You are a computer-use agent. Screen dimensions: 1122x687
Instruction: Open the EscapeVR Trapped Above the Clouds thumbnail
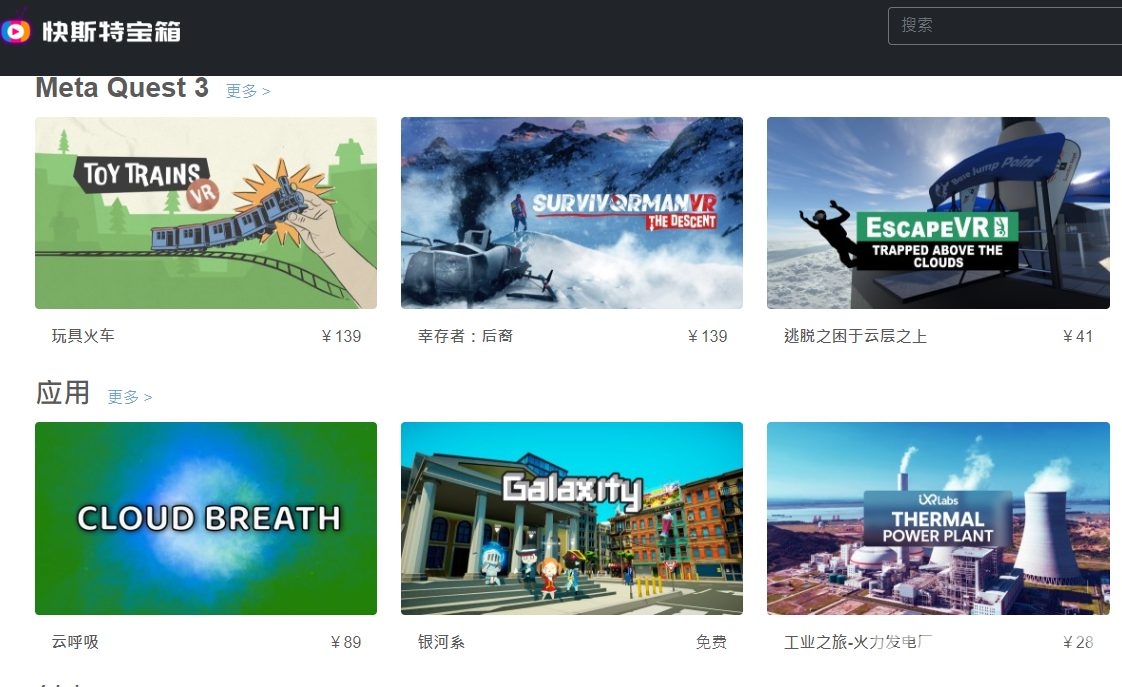(x=938, y=213)
